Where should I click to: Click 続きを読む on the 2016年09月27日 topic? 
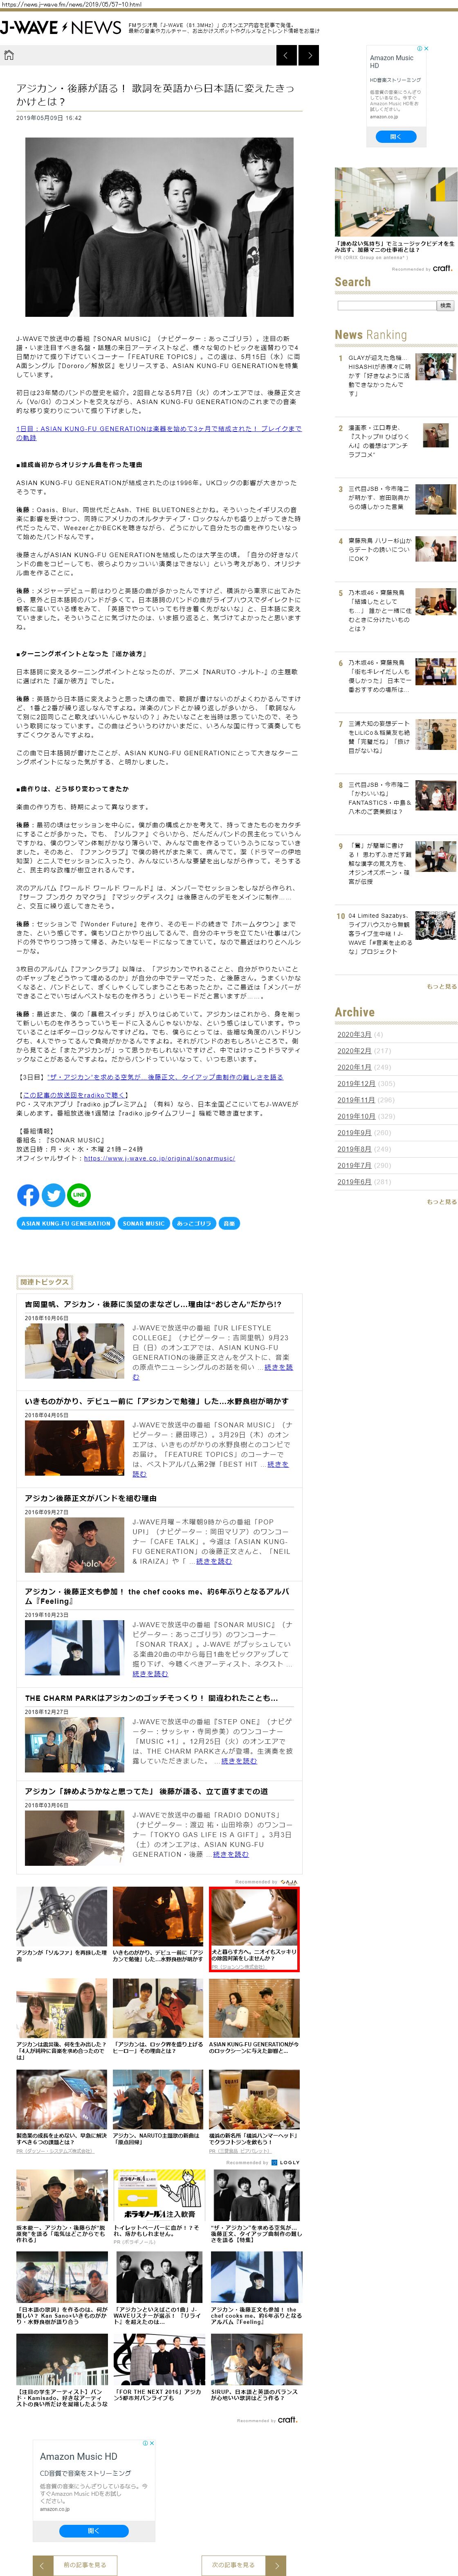(x=214, y=1561)
